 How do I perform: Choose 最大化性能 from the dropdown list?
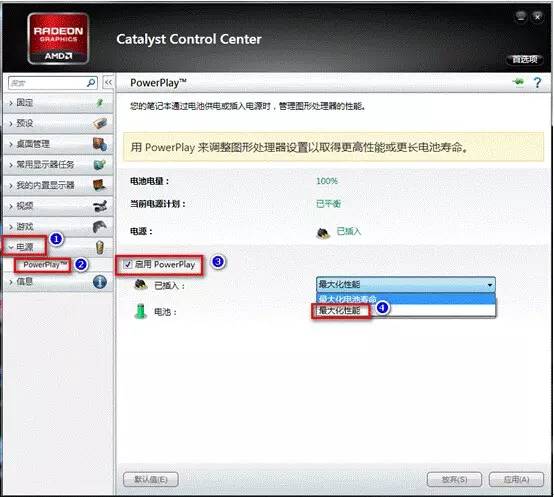pyautogui.click(x=406, y=310)
